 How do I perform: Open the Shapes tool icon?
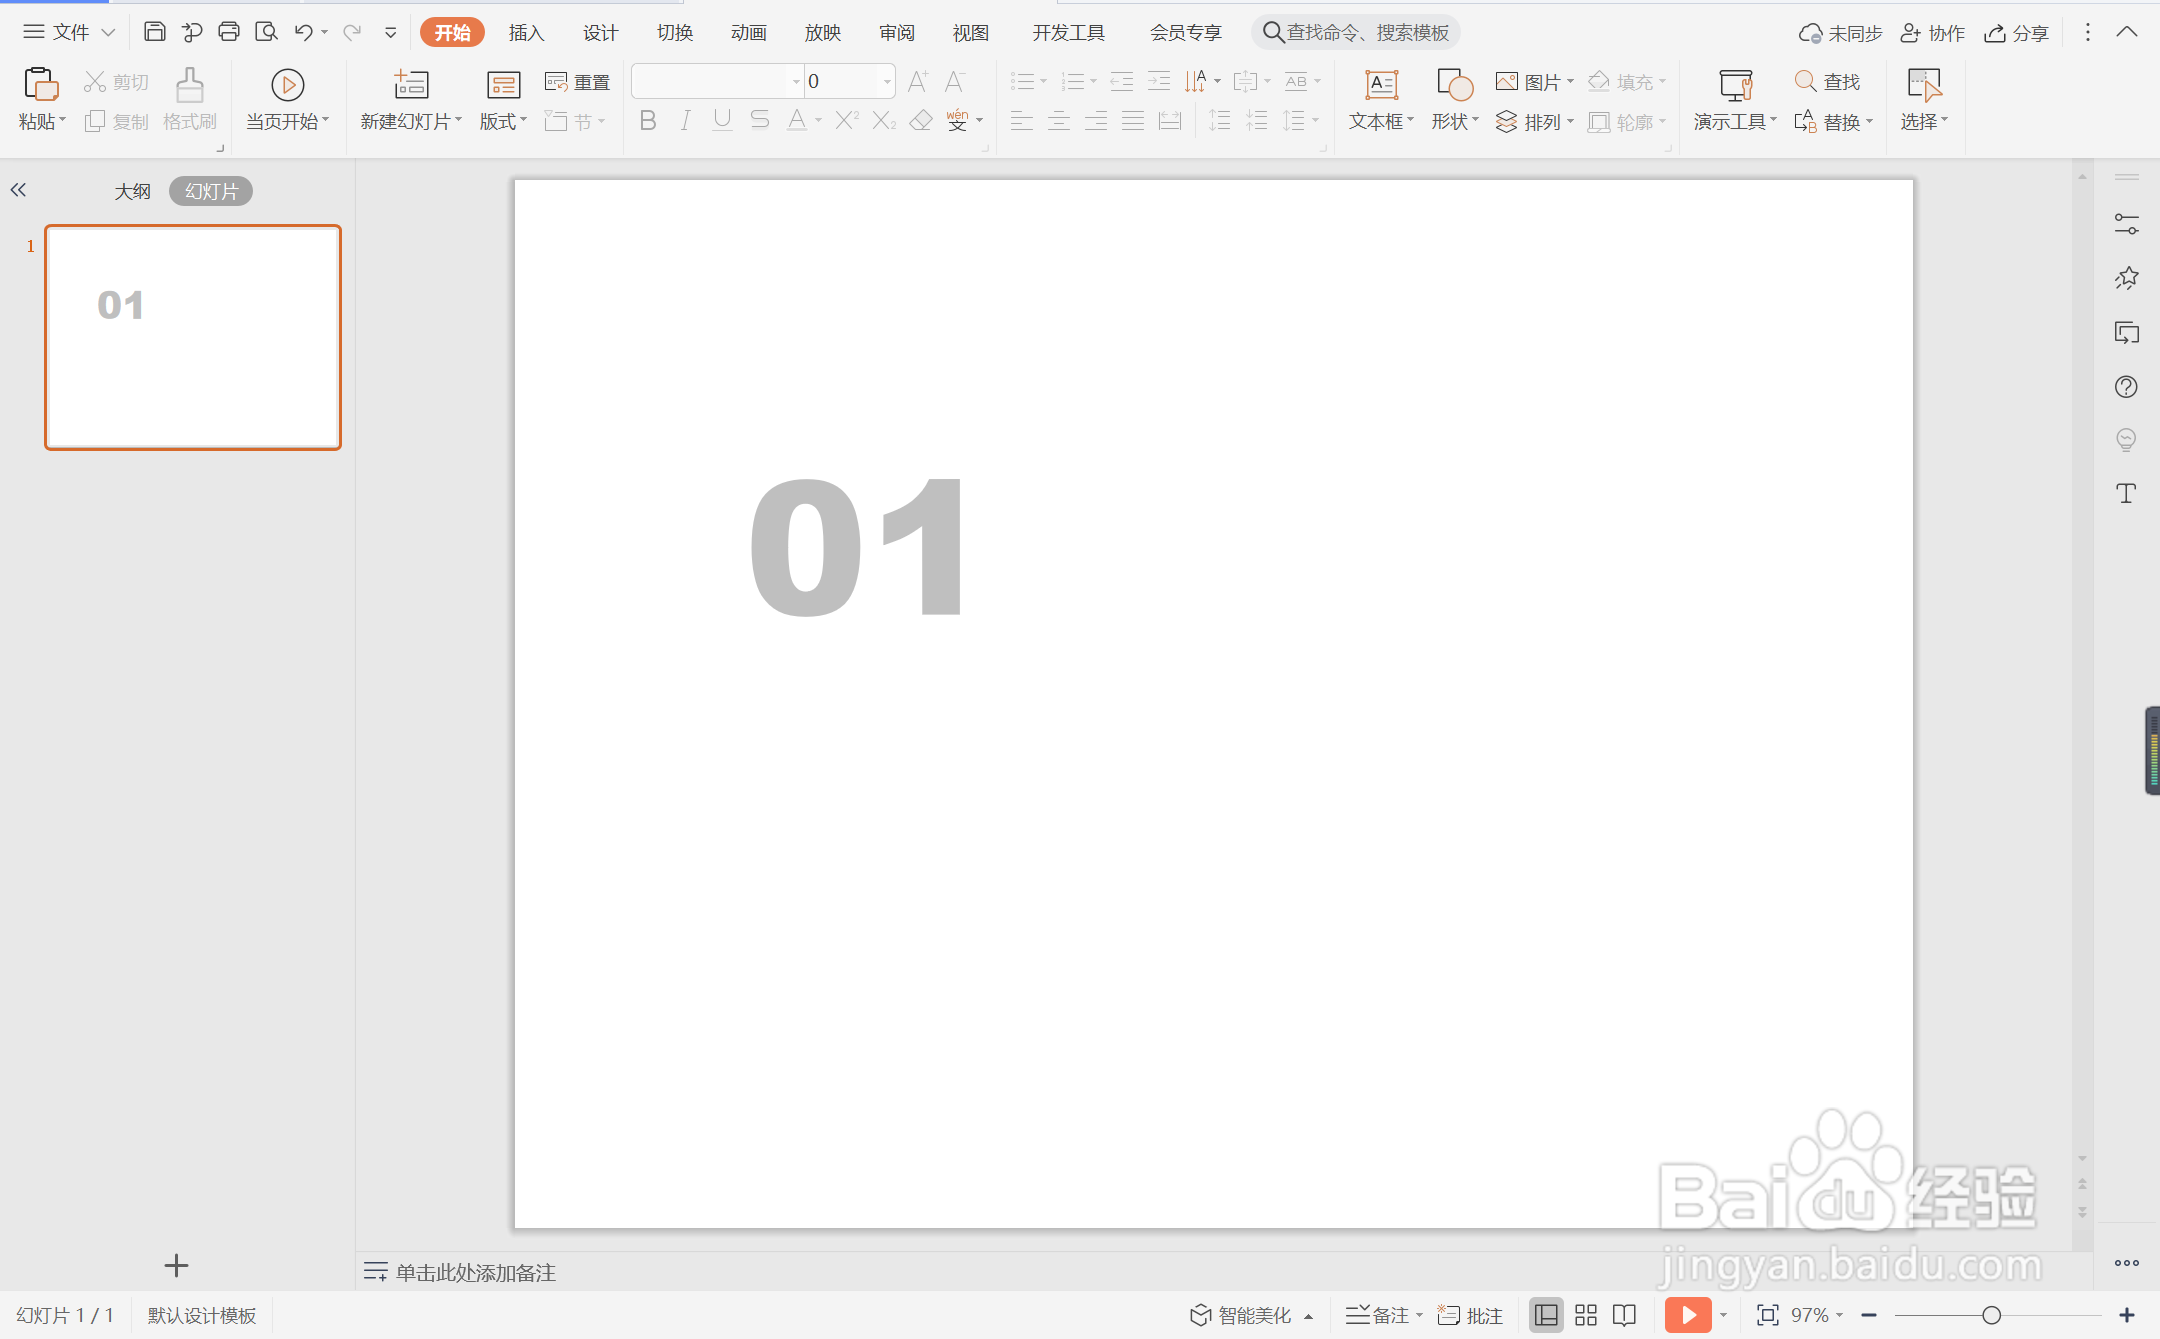(1454, 84)
